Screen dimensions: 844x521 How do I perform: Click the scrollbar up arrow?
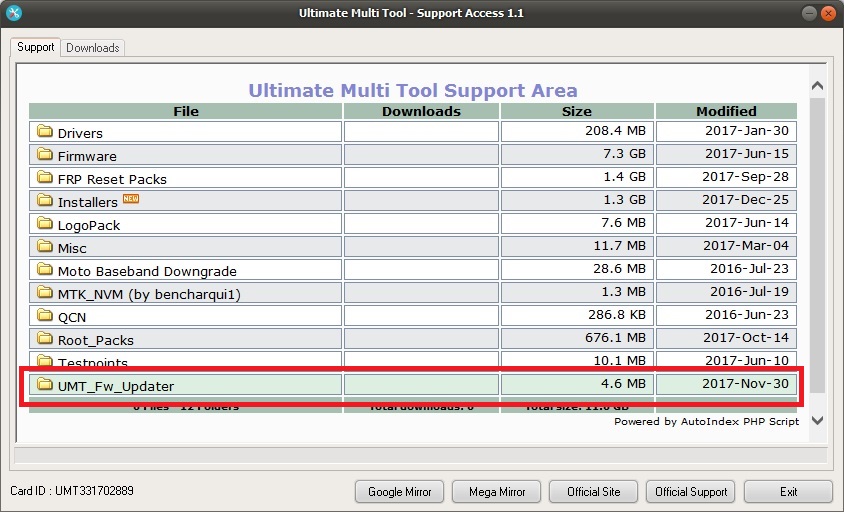pos(818,86)
